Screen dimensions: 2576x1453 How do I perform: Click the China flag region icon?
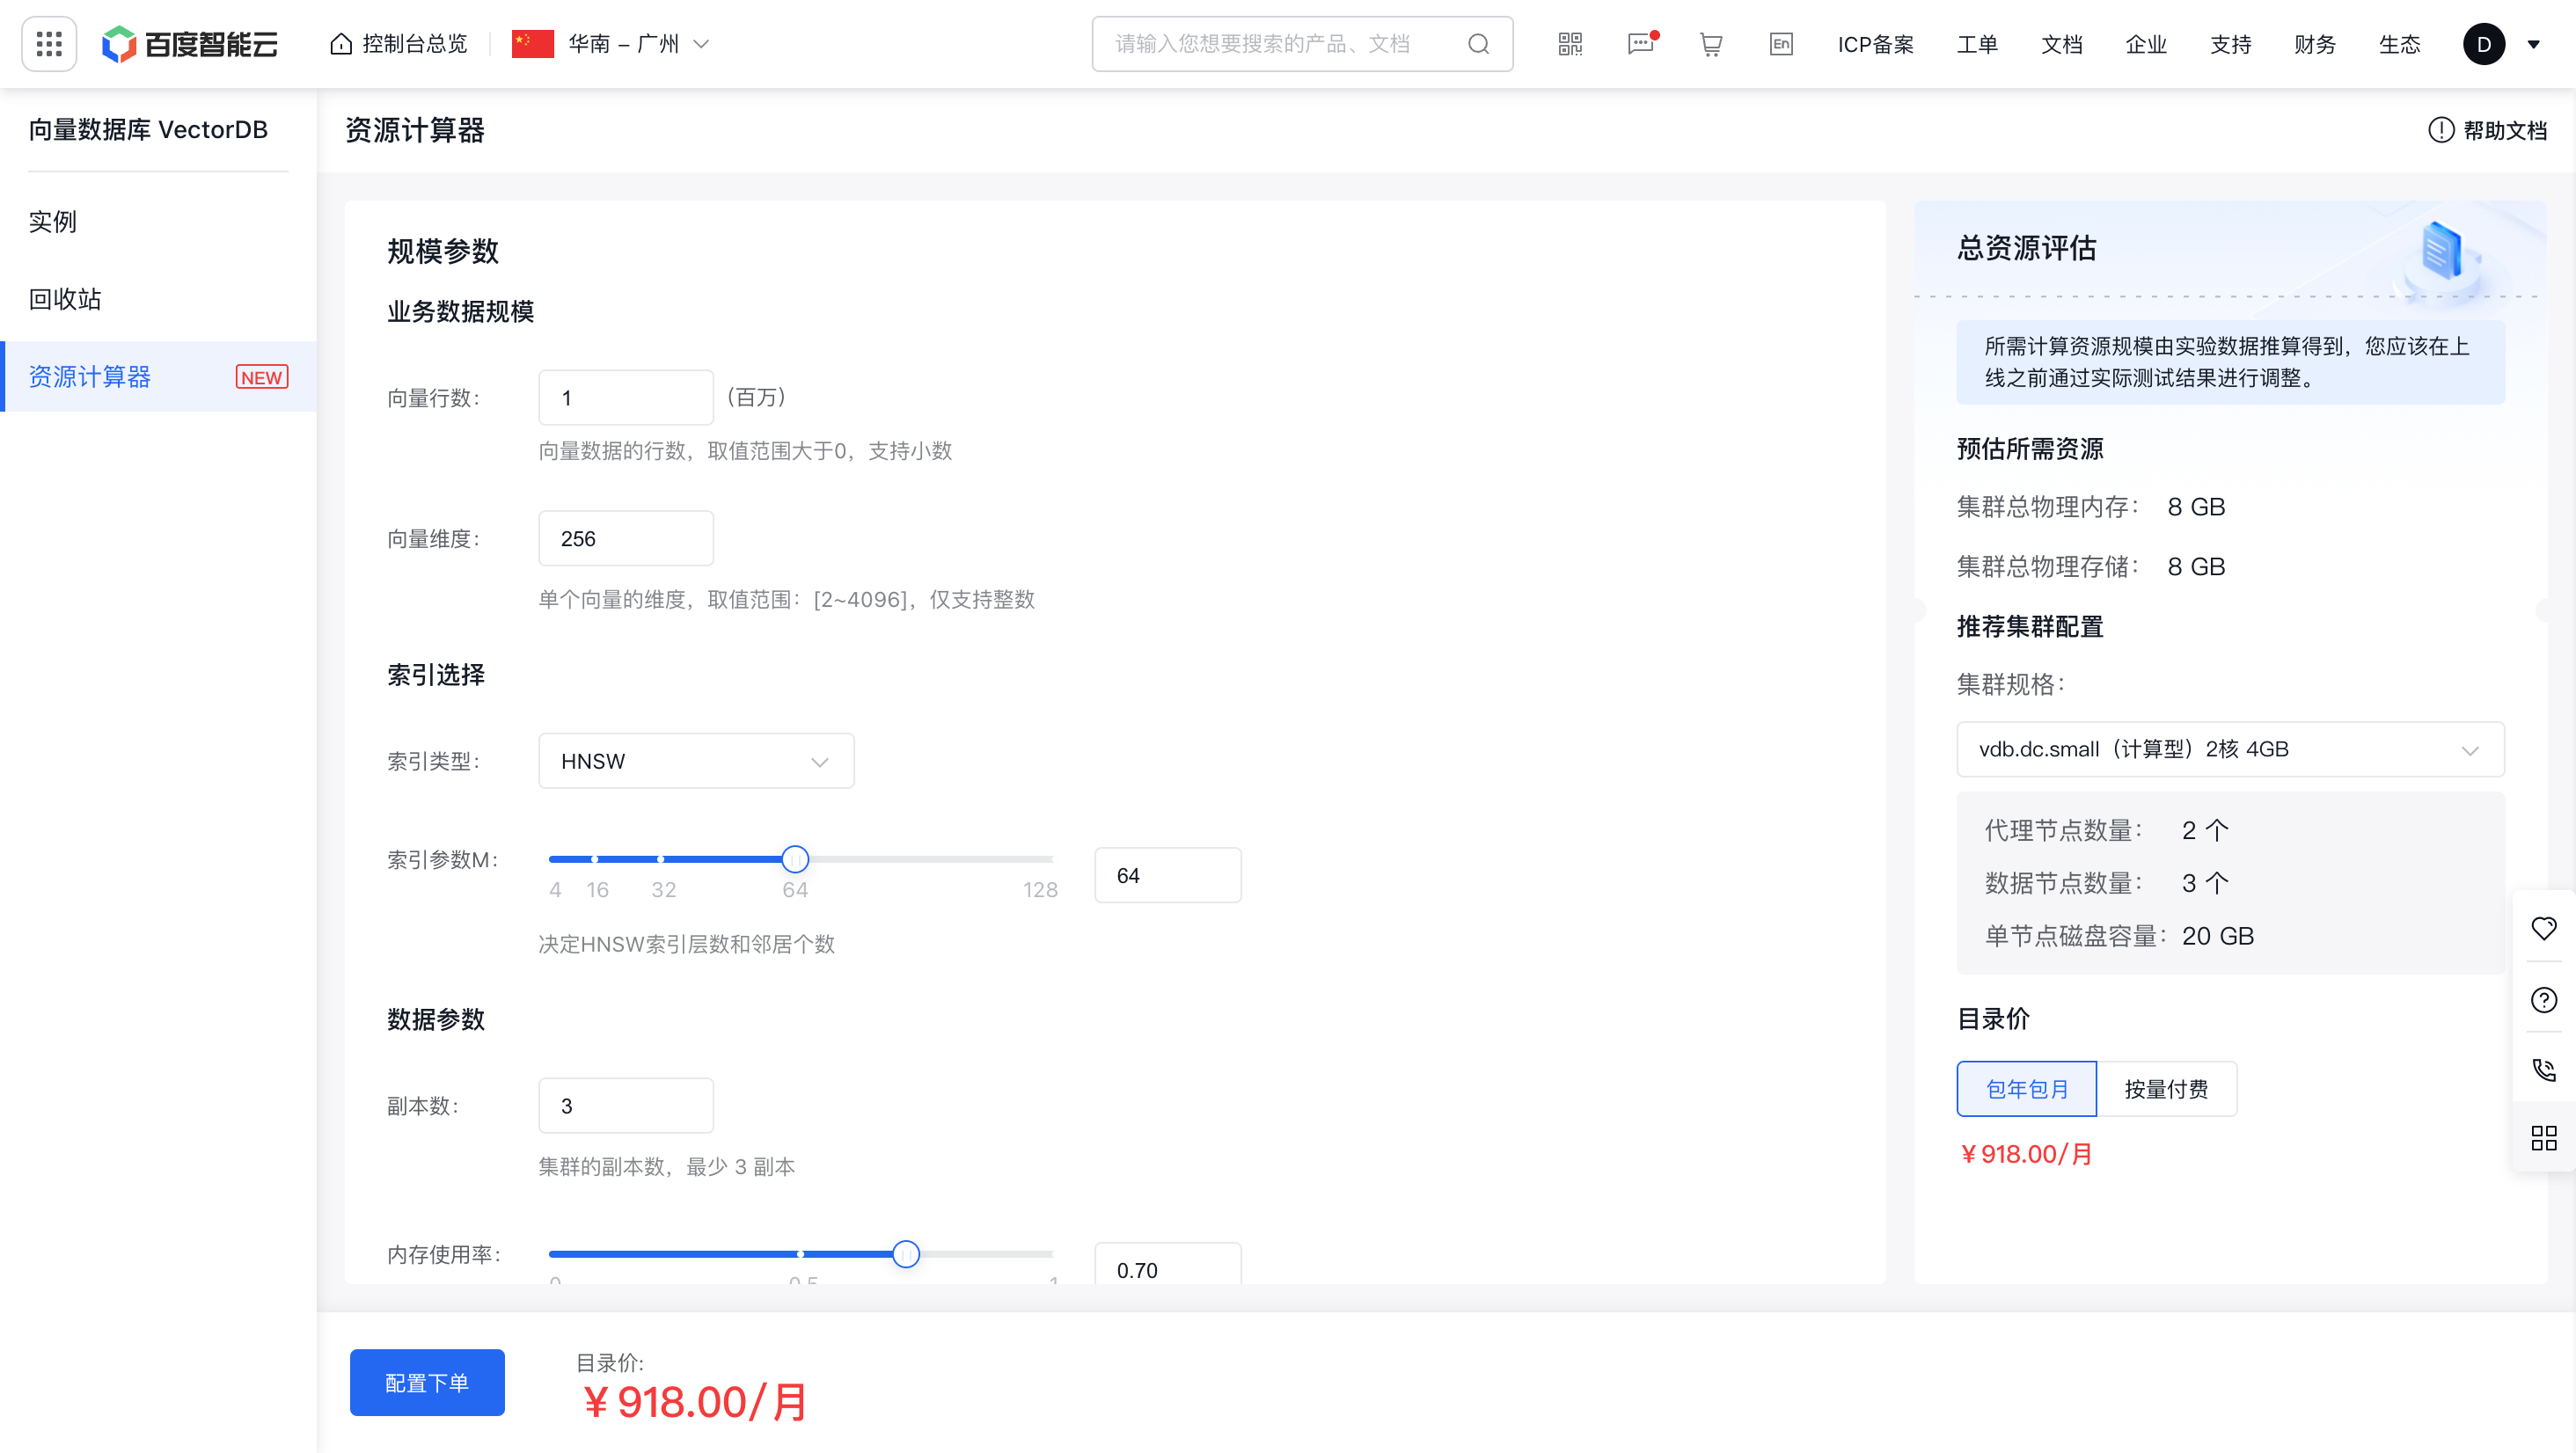pyautogui.click(x=533, y=44)
